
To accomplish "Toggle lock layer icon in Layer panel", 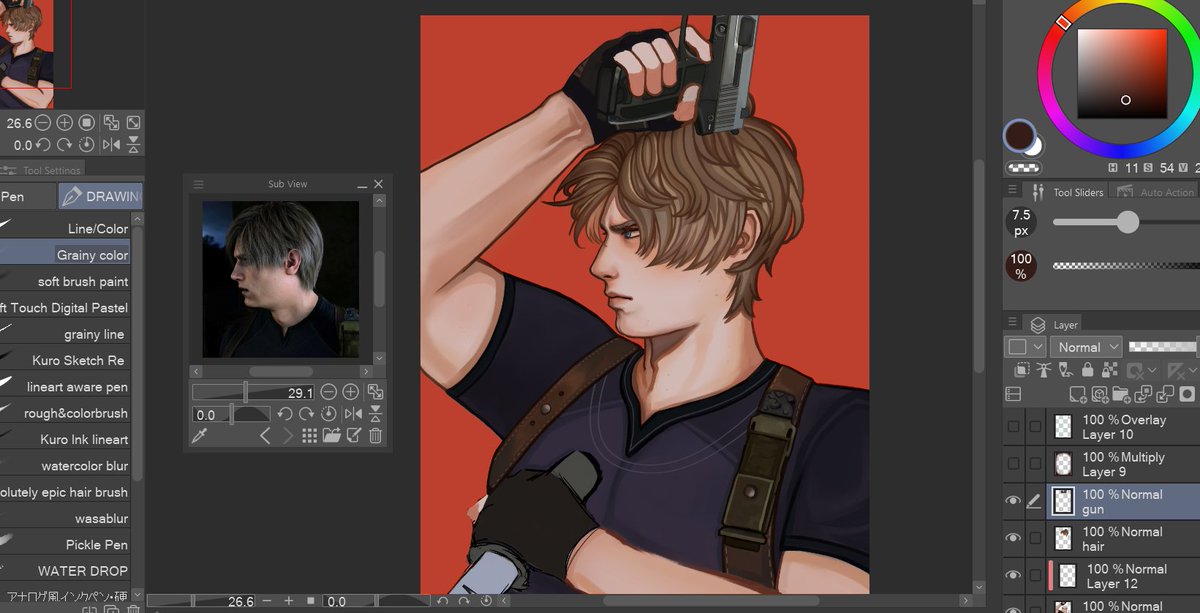I will pos(1086,371).
